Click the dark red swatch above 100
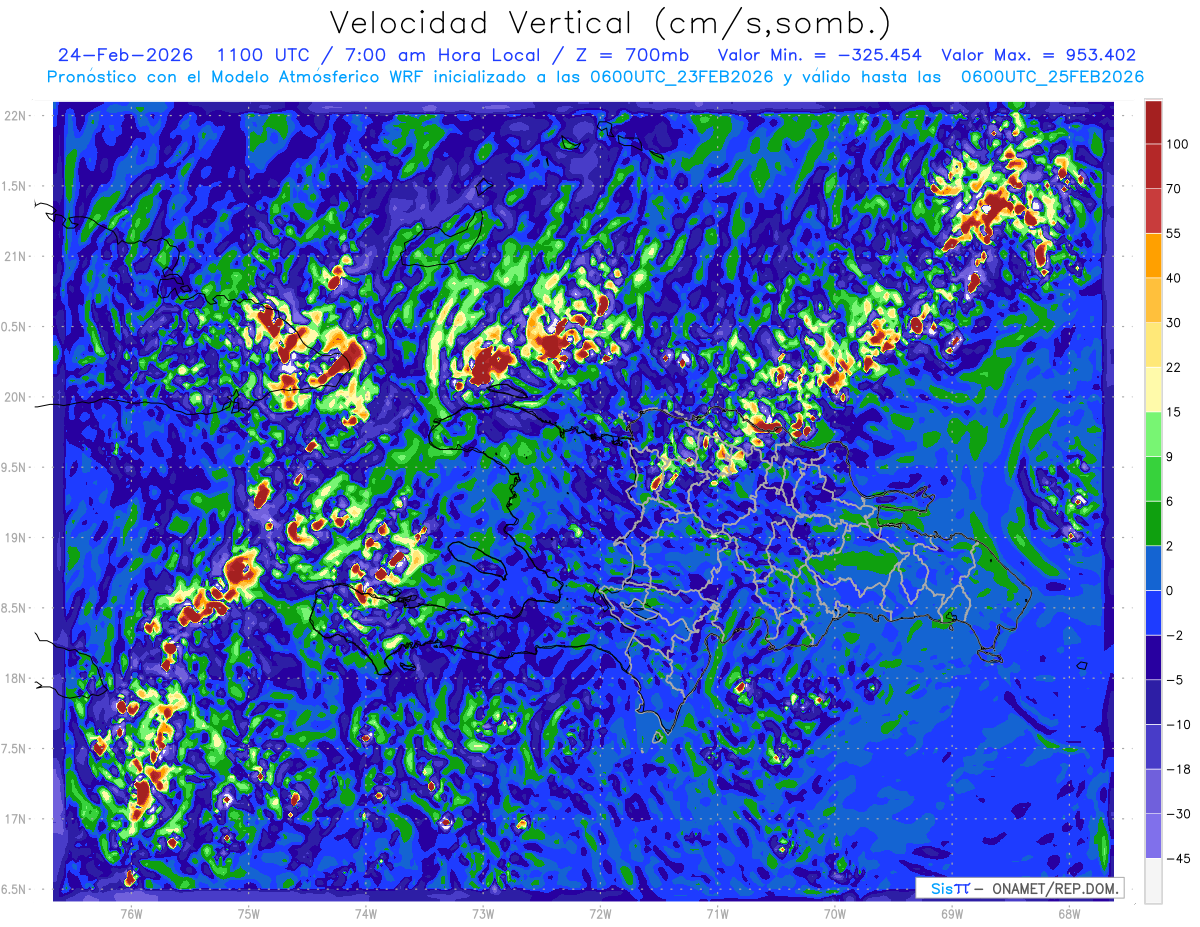Image resolution: width=1200 pixels, height=927 pixels. point(1153,122)
